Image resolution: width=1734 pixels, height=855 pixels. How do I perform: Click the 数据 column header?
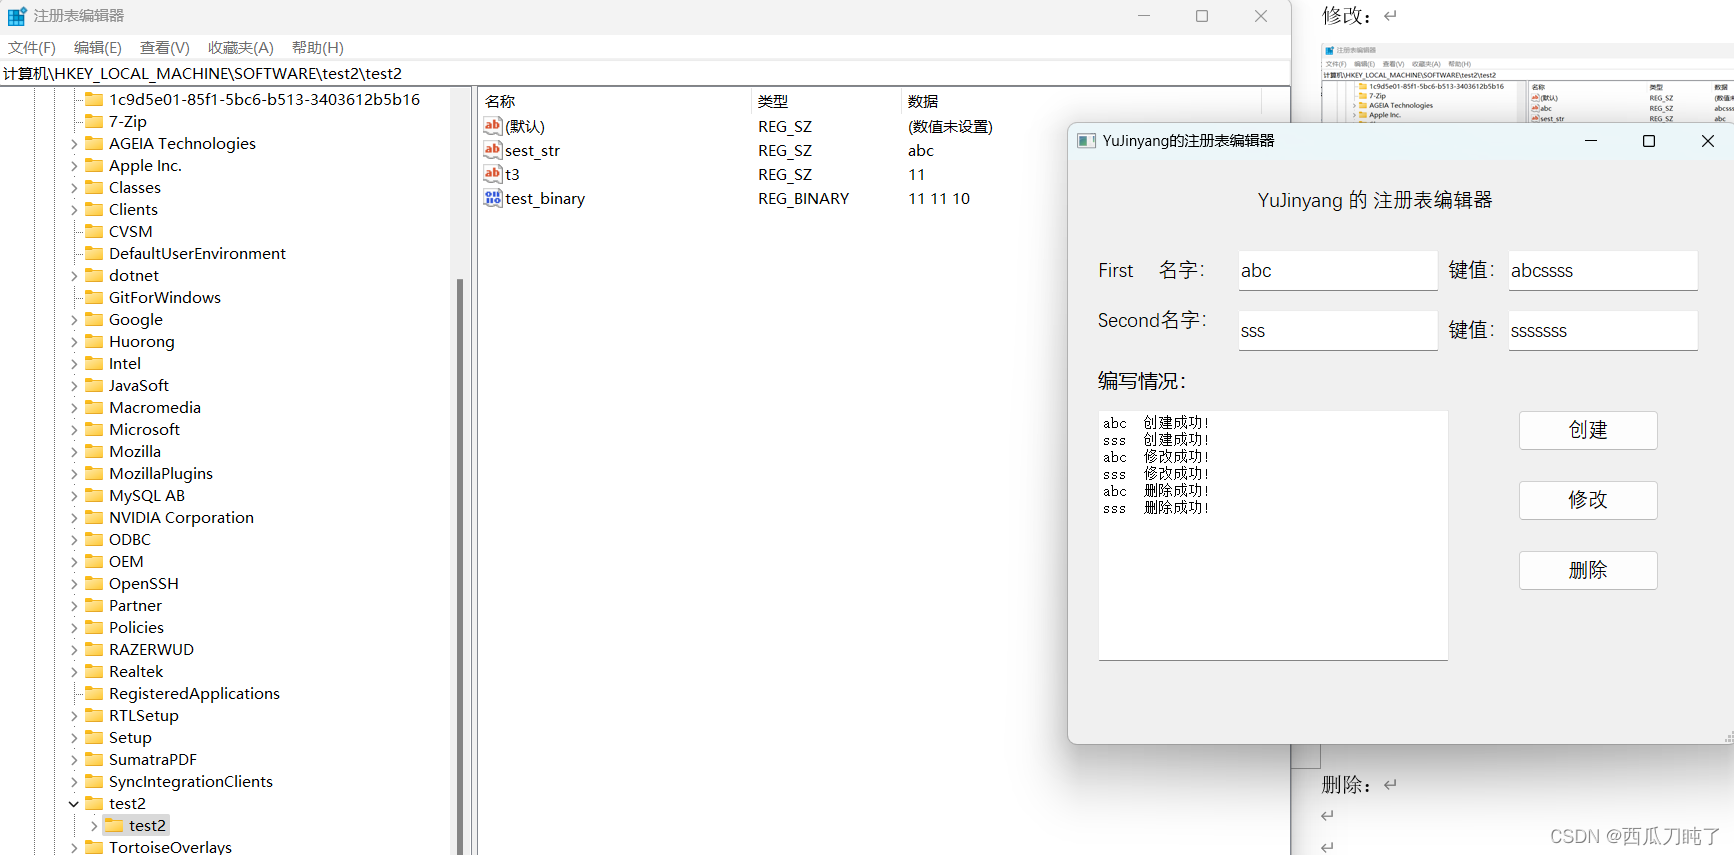pos(1080,101)
